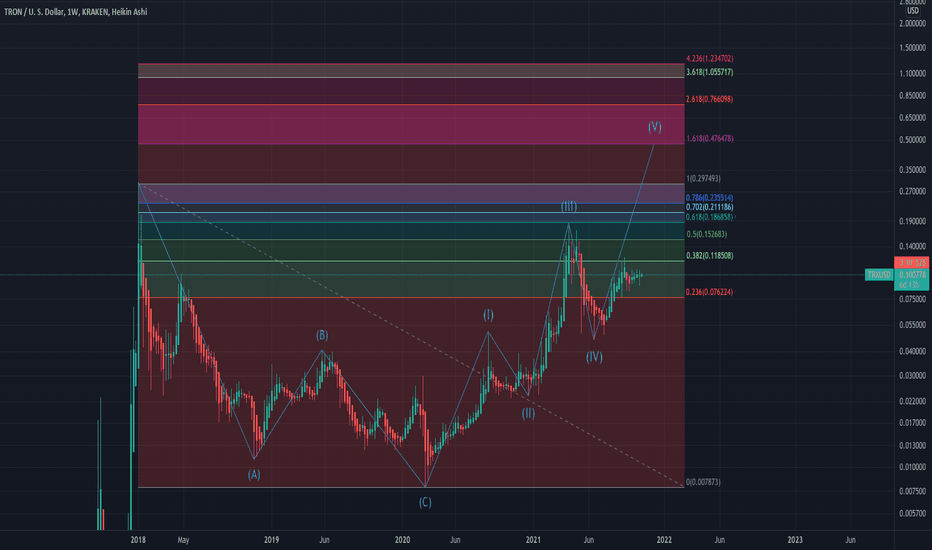The image size is (932, 550).
Task: Click the 0.650000 price axis label
Action: pos(912,118)
